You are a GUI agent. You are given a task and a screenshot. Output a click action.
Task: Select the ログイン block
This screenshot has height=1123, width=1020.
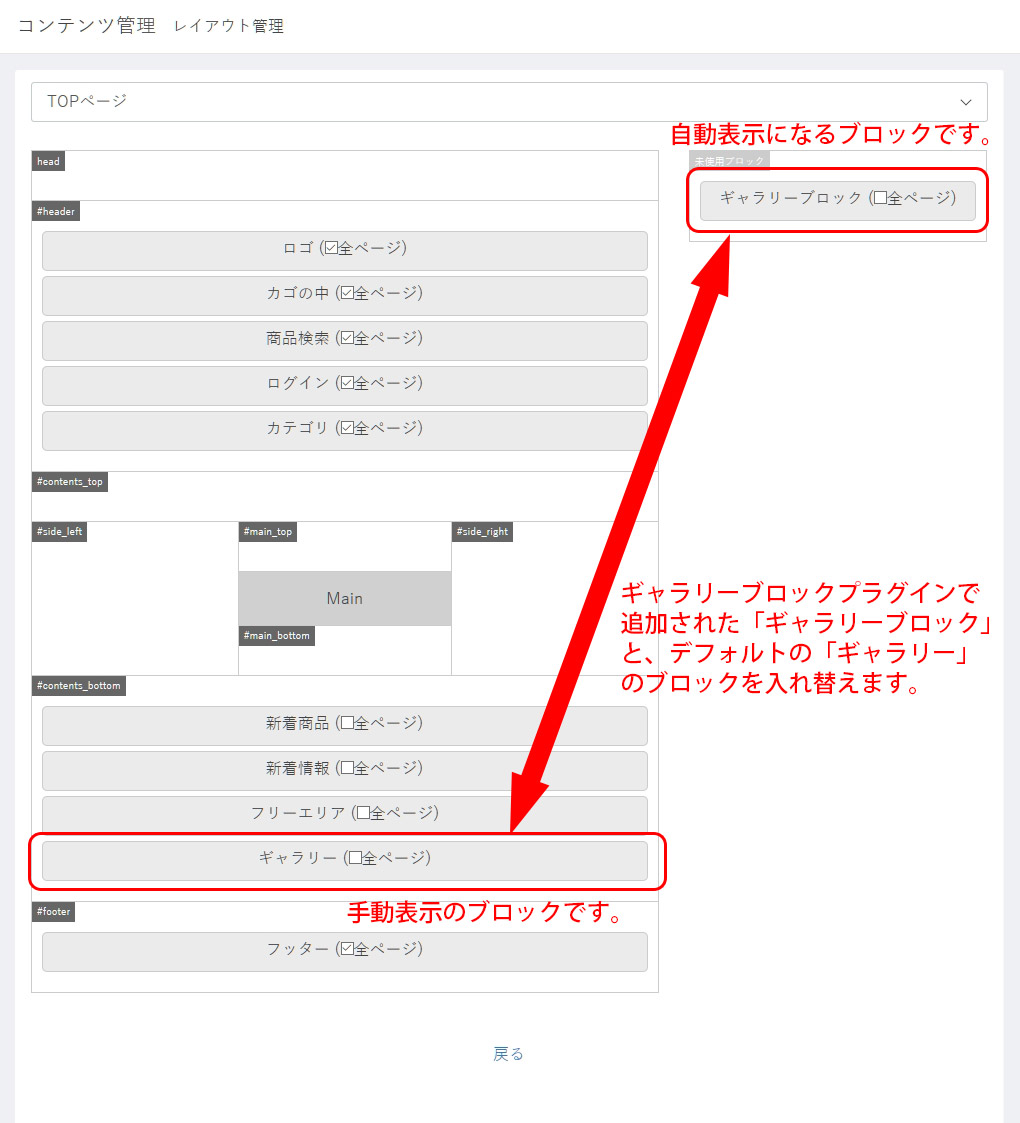(345, 386)
